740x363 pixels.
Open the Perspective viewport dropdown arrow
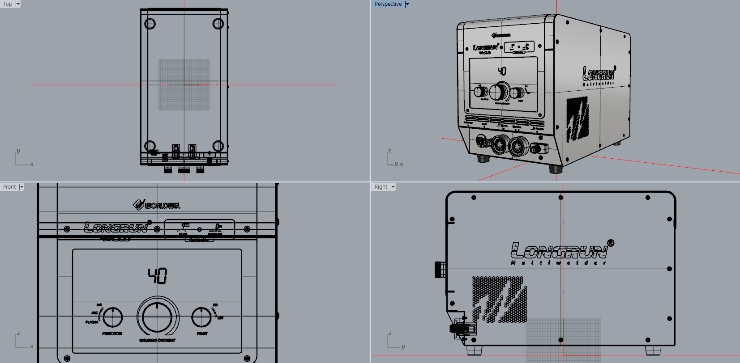(x=407, y=4)
